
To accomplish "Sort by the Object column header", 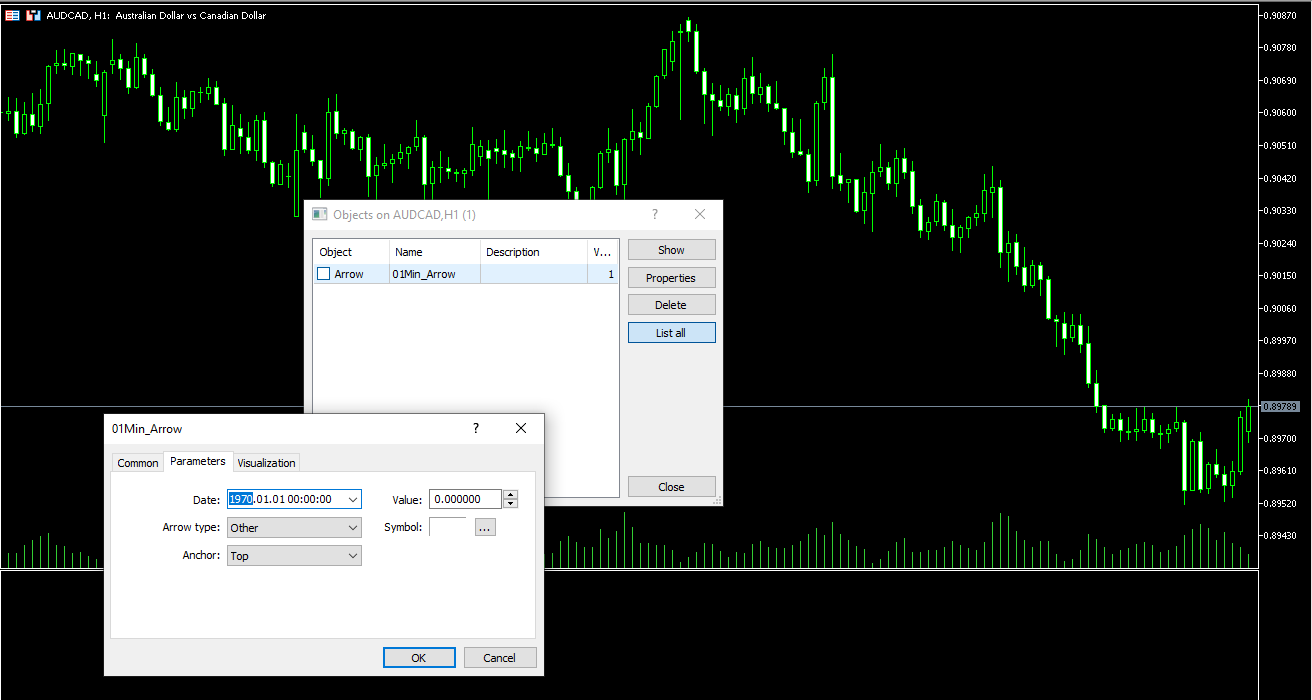I will tap(351, 252).
